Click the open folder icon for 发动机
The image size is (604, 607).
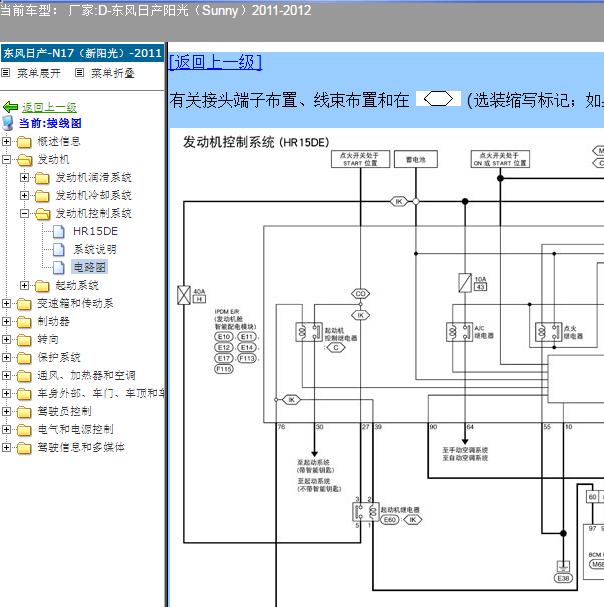pyautogui.click(x=25, y=159)
